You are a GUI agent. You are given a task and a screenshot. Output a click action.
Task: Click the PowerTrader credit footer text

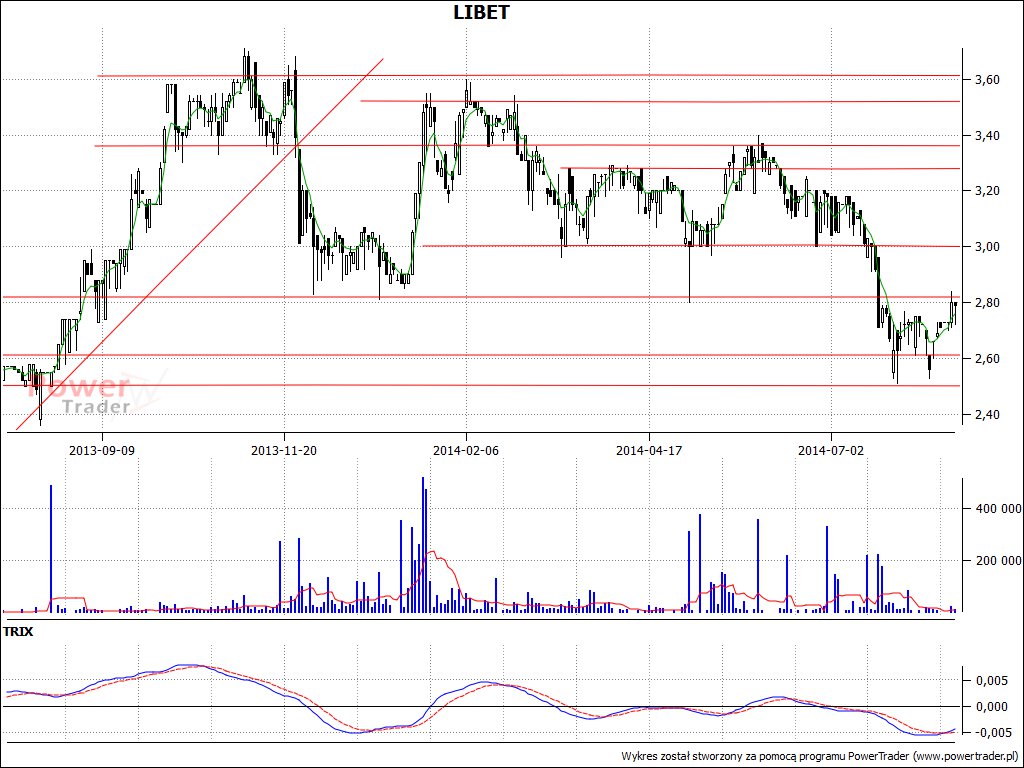click(820, 756)
